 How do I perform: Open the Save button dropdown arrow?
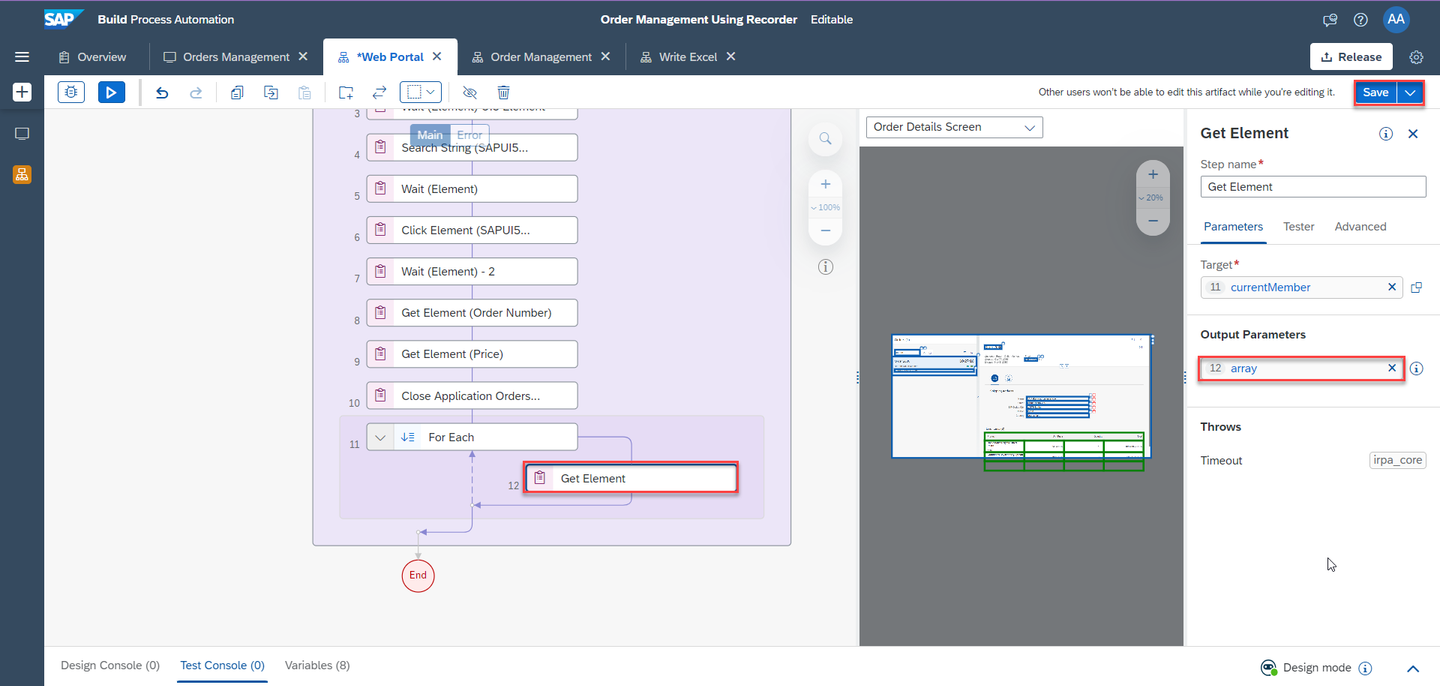1410,92
